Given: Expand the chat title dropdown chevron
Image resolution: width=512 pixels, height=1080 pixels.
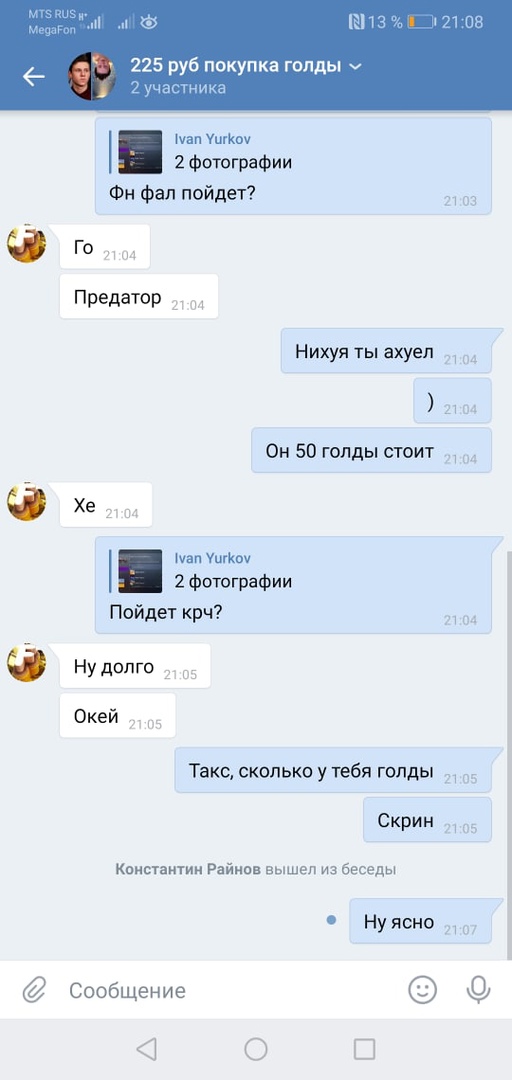Looking at the screenshot, I should pyautogui.click(x=355, y=67).
